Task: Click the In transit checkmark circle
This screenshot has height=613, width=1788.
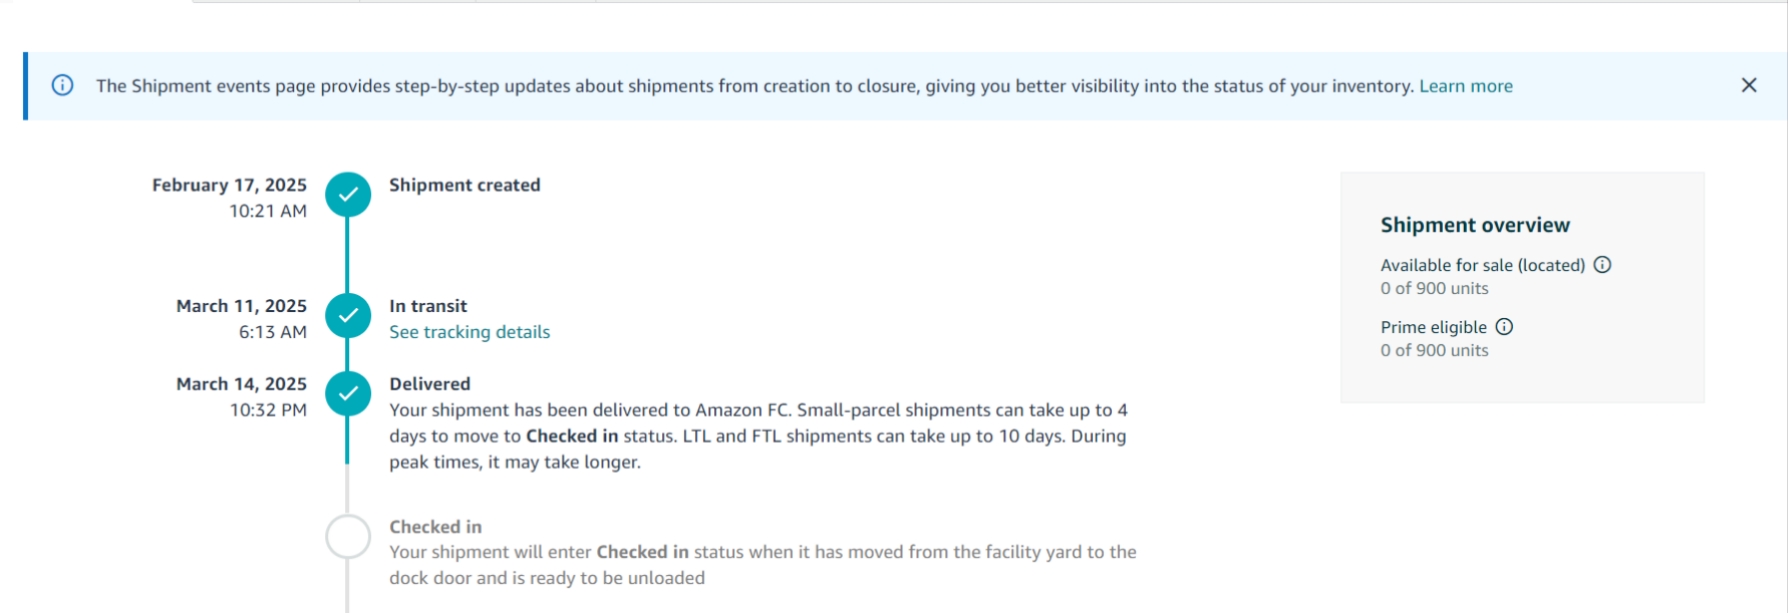Action: pyautogui.click(x=348, y=316)
